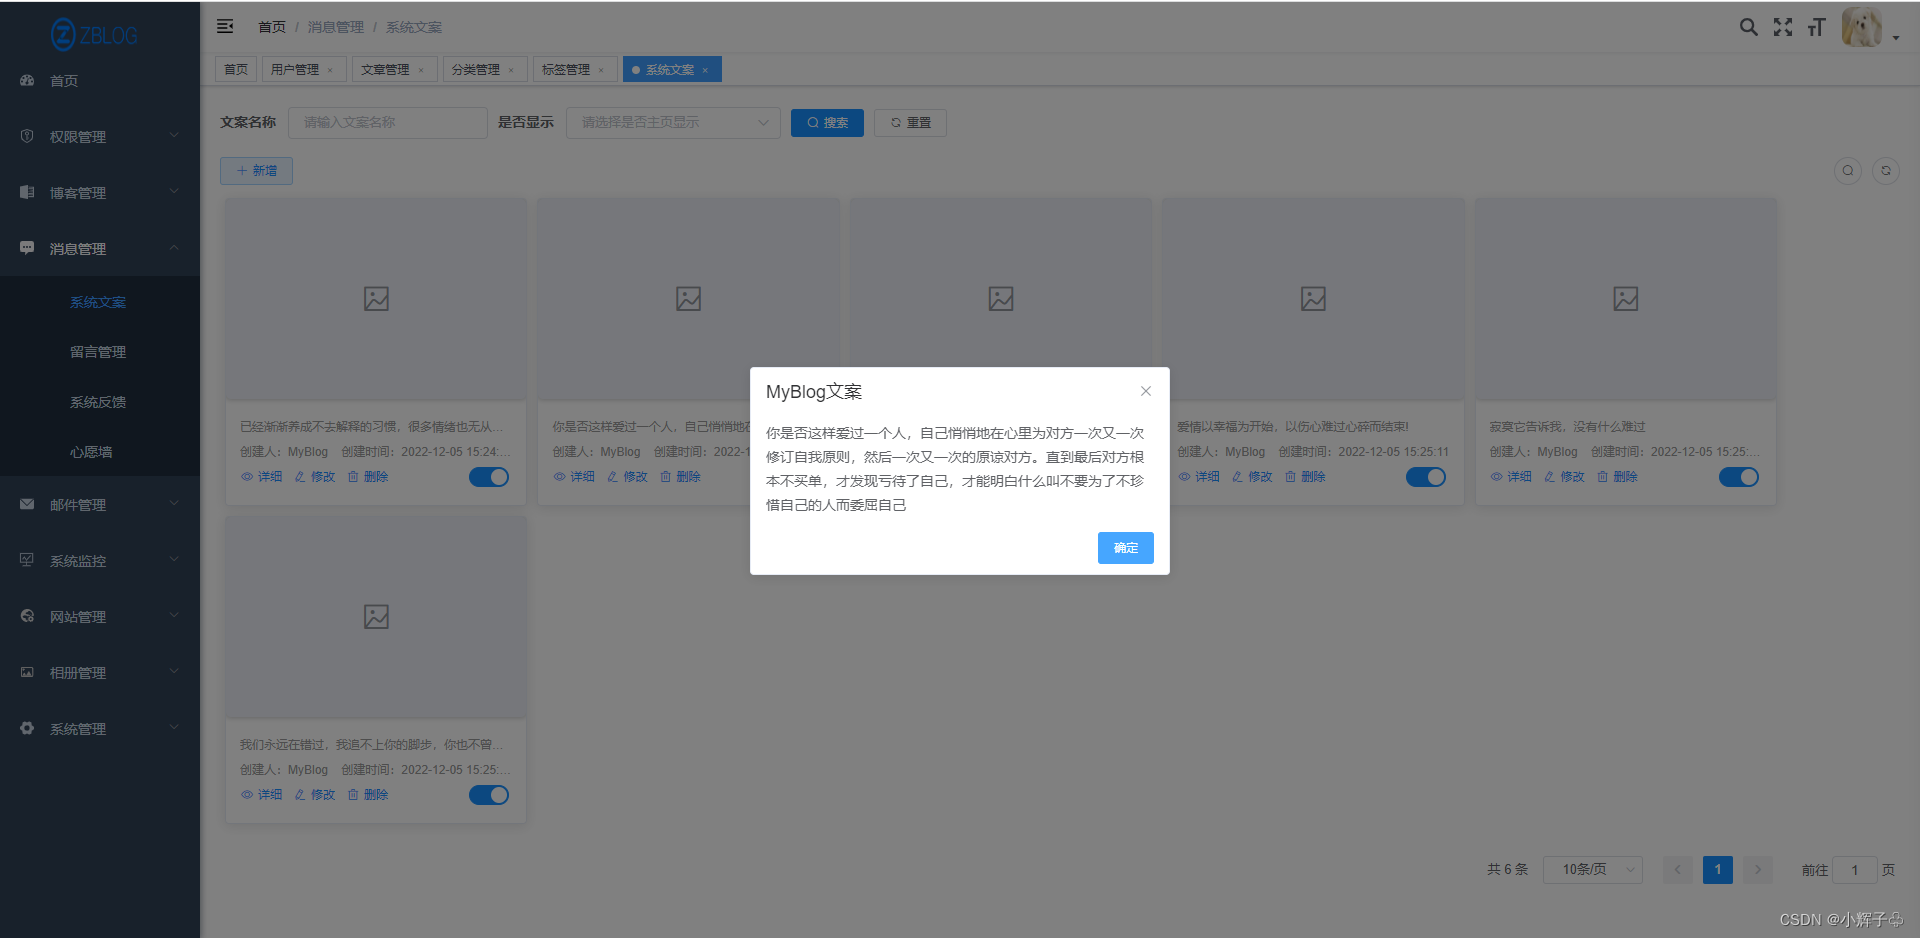The height and width of the screenshot is (938, 1920).
Task: View details of card 已经渐渐养成不去解释
Action: 261,477
